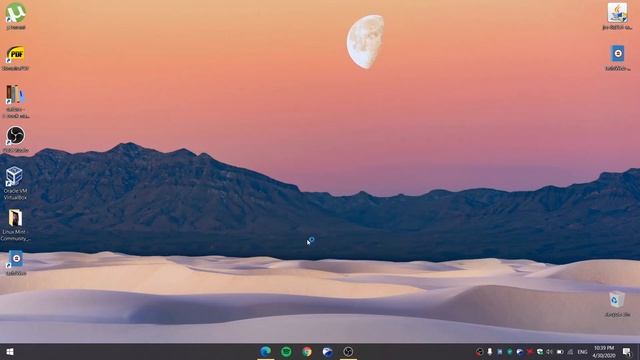Select the blue shortcut icon below Linux Mint

[x=16, y=263]
